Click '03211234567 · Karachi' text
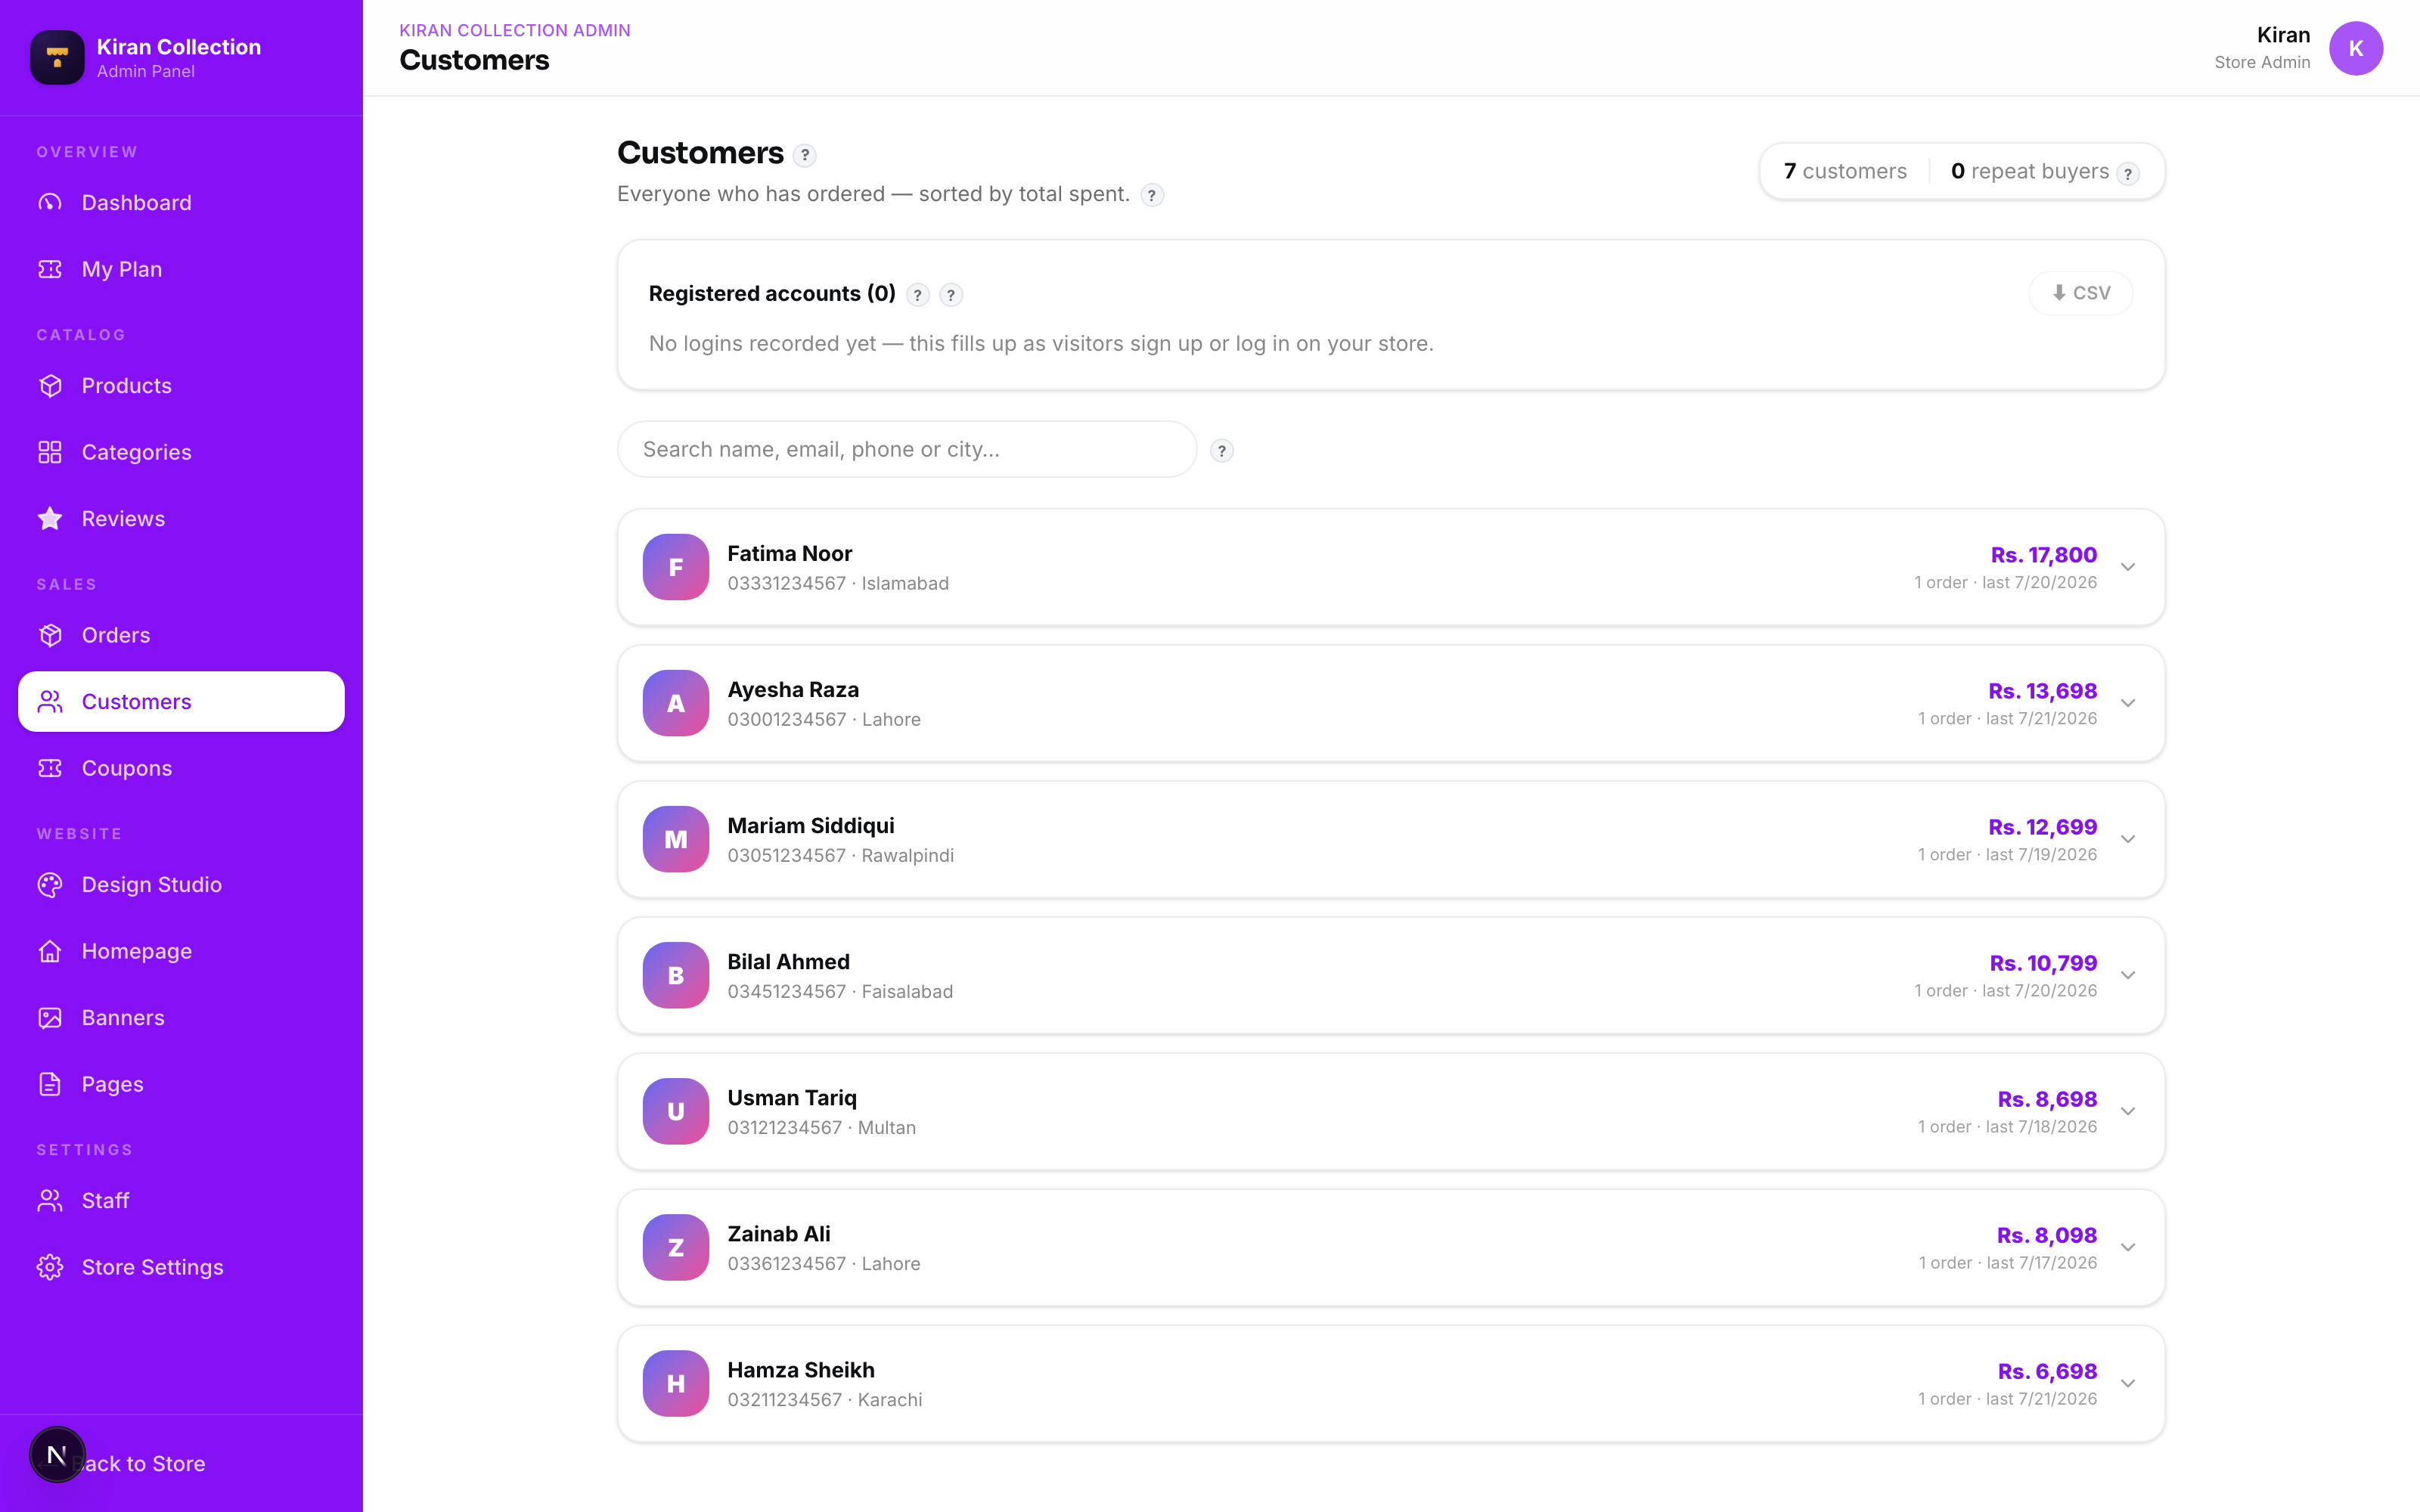2420x1512 pixels. pyautogui.click(x=825, y=1400)
